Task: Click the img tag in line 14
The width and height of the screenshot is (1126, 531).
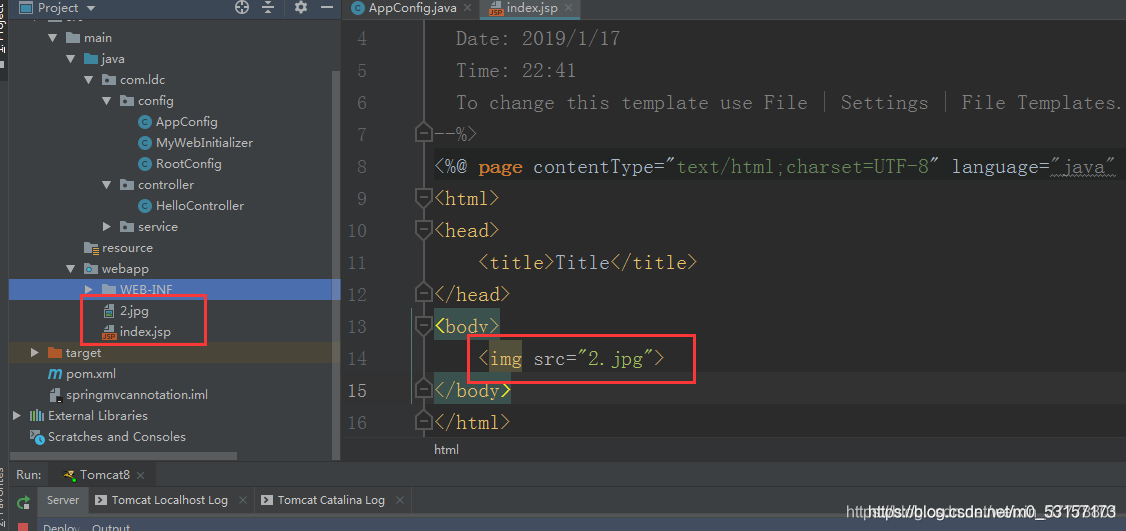Action: click(506, 358)
